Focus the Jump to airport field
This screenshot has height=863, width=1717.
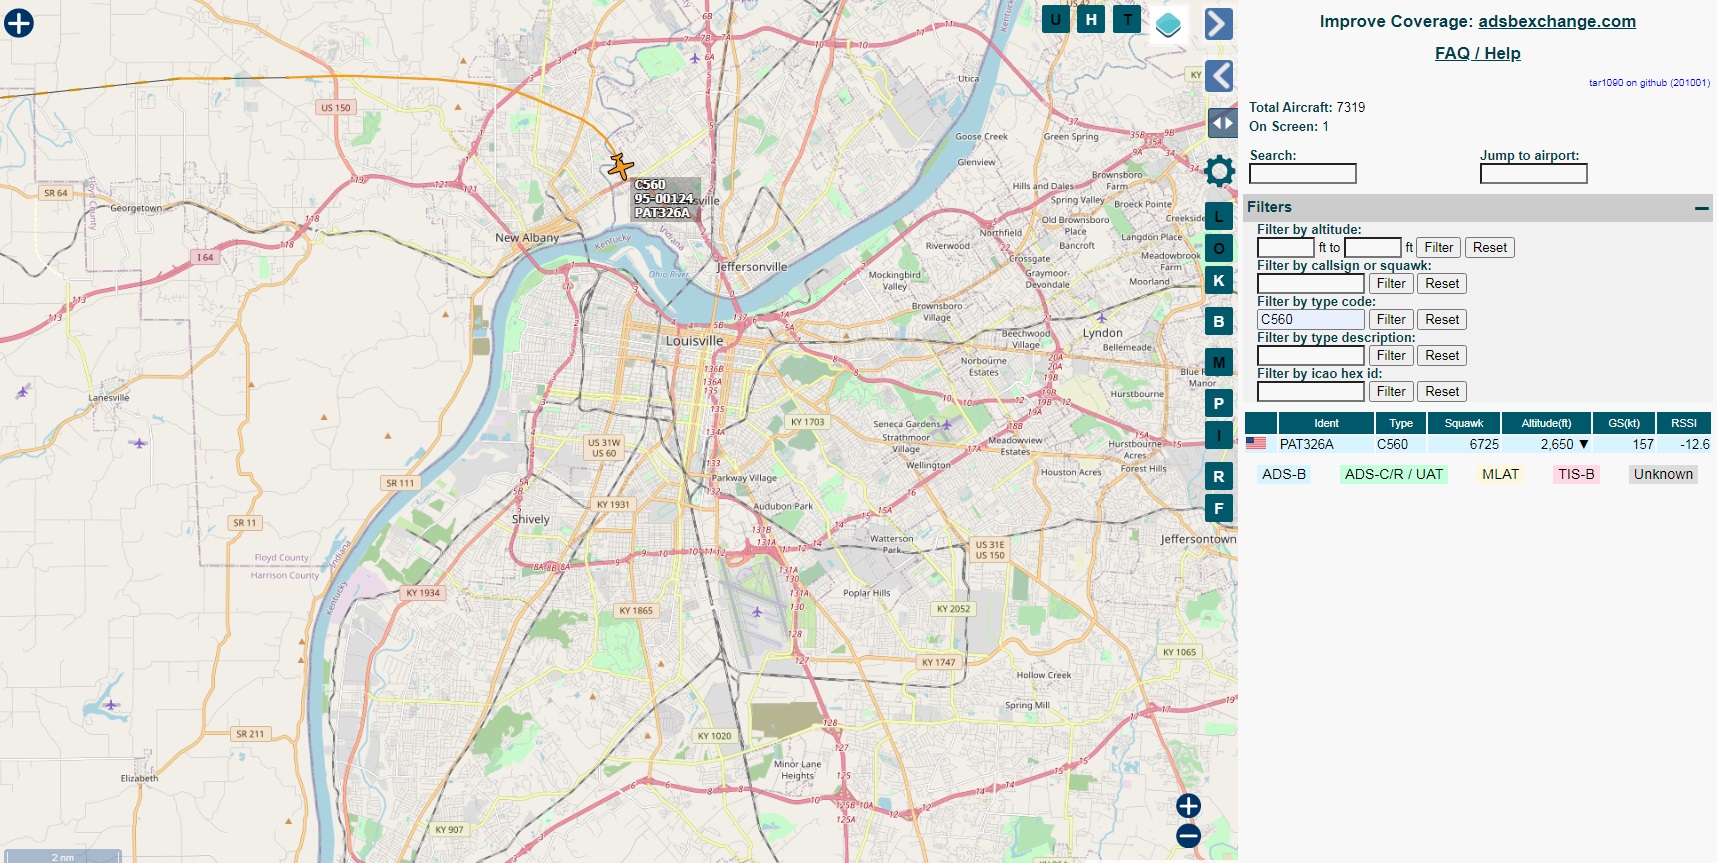coord(1533,174)
